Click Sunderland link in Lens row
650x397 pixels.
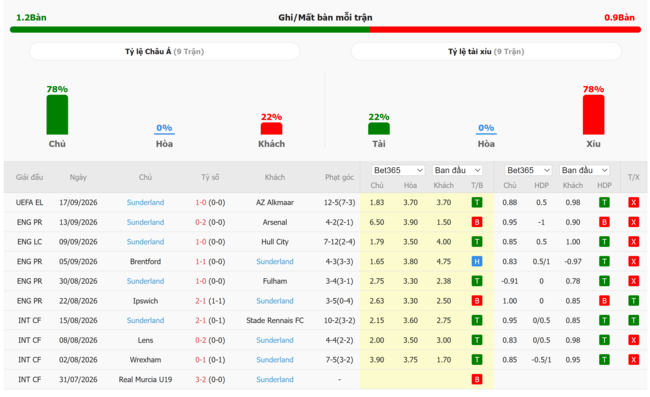click(x=275, y=340)
